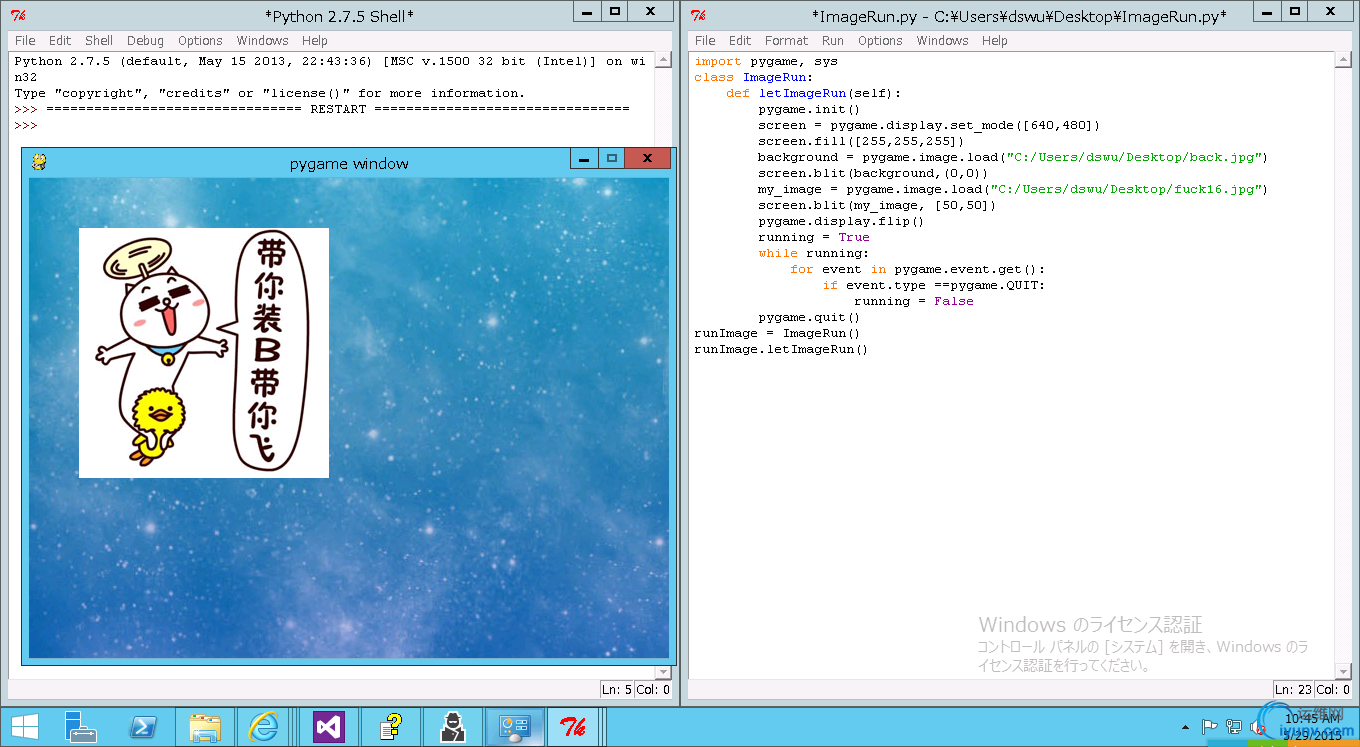1360x747 pixels.
Task: Open File menu in Python Shell
Action: coord(25,41)
